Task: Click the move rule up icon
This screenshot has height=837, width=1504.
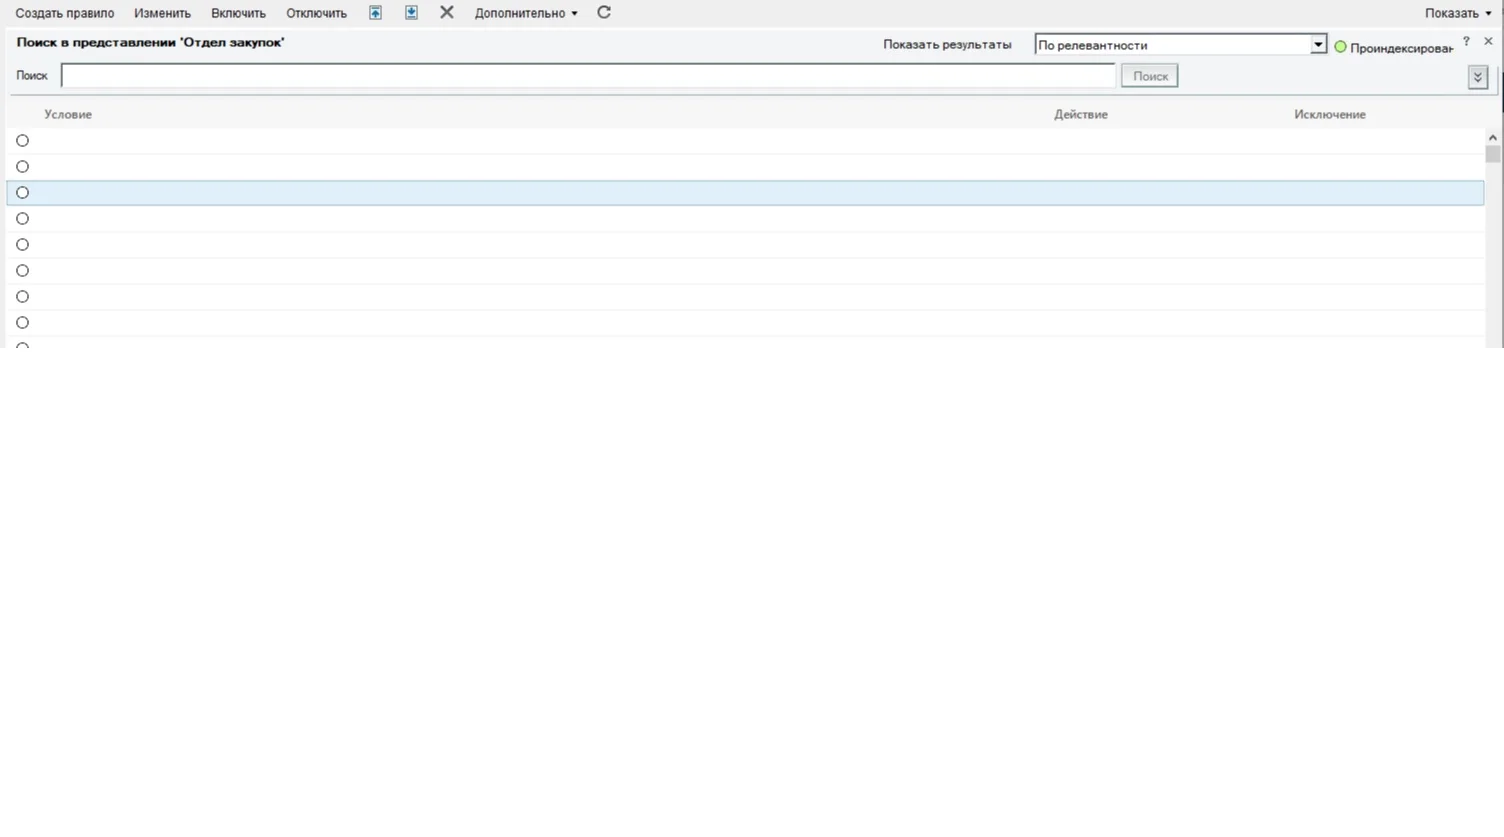Action: (x=375, y=13)
